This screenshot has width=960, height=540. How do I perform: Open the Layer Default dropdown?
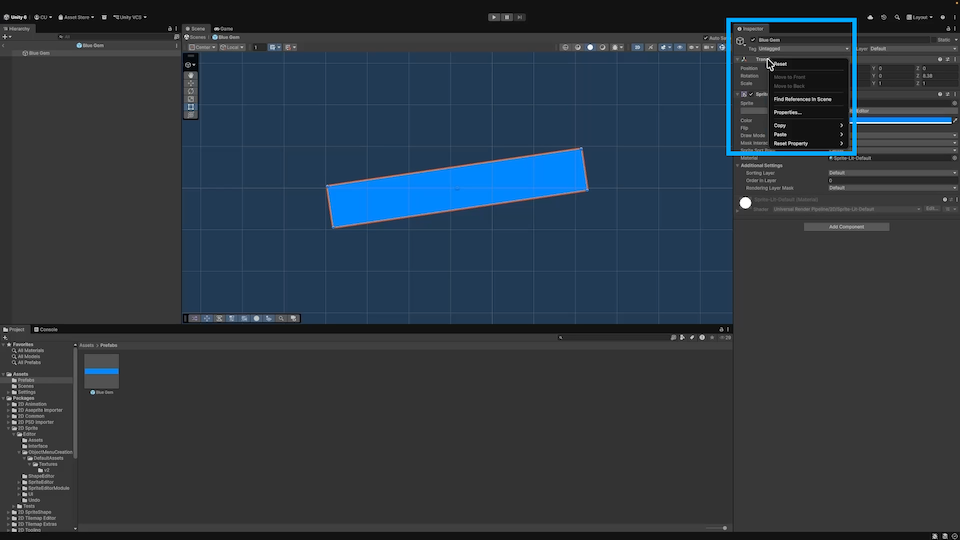(913, 49)
